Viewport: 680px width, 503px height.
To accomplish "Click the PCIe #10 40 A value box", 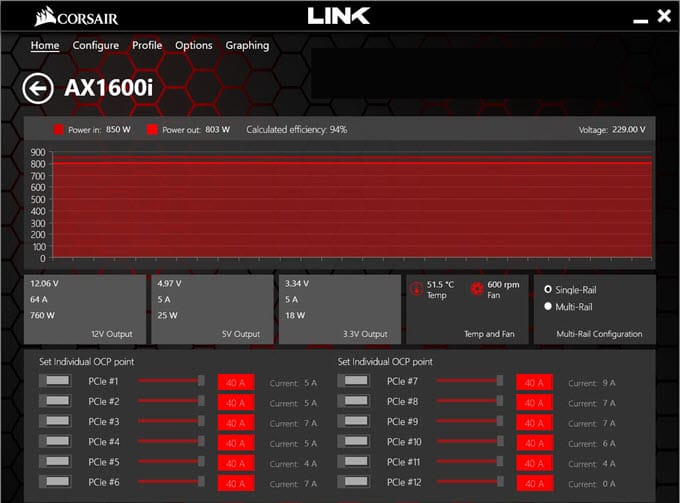I will (x=535, y=443).
